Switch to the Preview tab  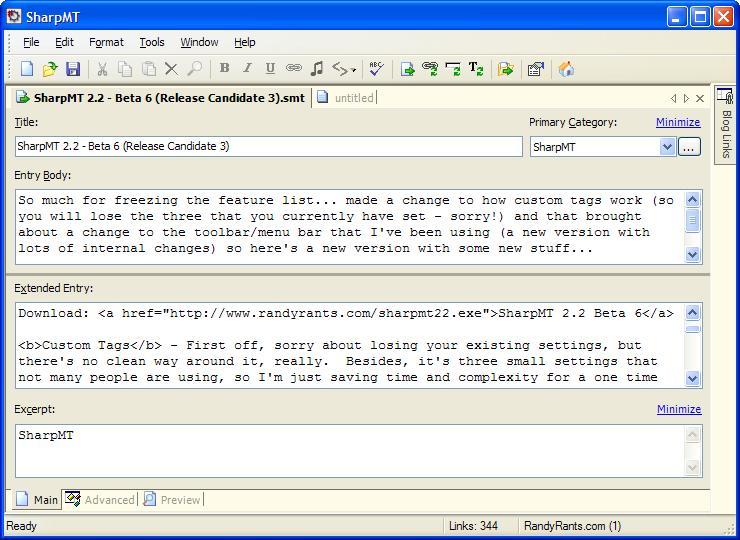(x=172, y=499)
